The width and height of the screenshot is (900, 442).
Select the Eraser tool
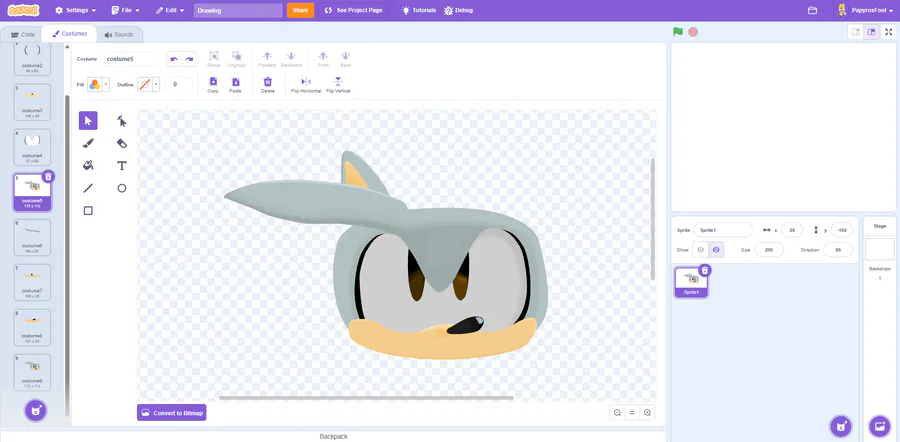point(122,143)
